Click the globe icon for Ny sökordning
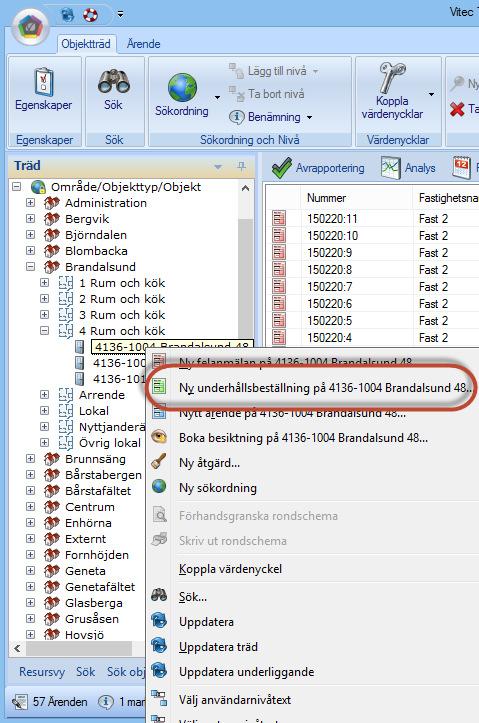Image resolution: width=479 pixels, height=723 pixels. pos(159,487)
